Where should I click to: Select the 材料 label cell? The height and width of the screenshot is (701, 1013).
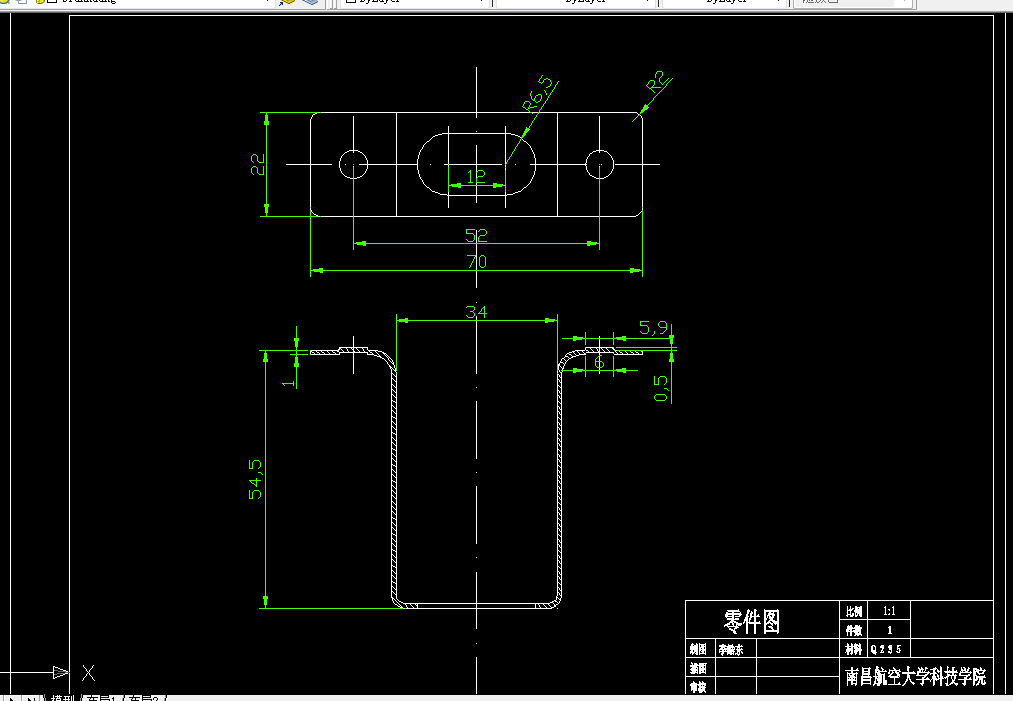(854, 649)
